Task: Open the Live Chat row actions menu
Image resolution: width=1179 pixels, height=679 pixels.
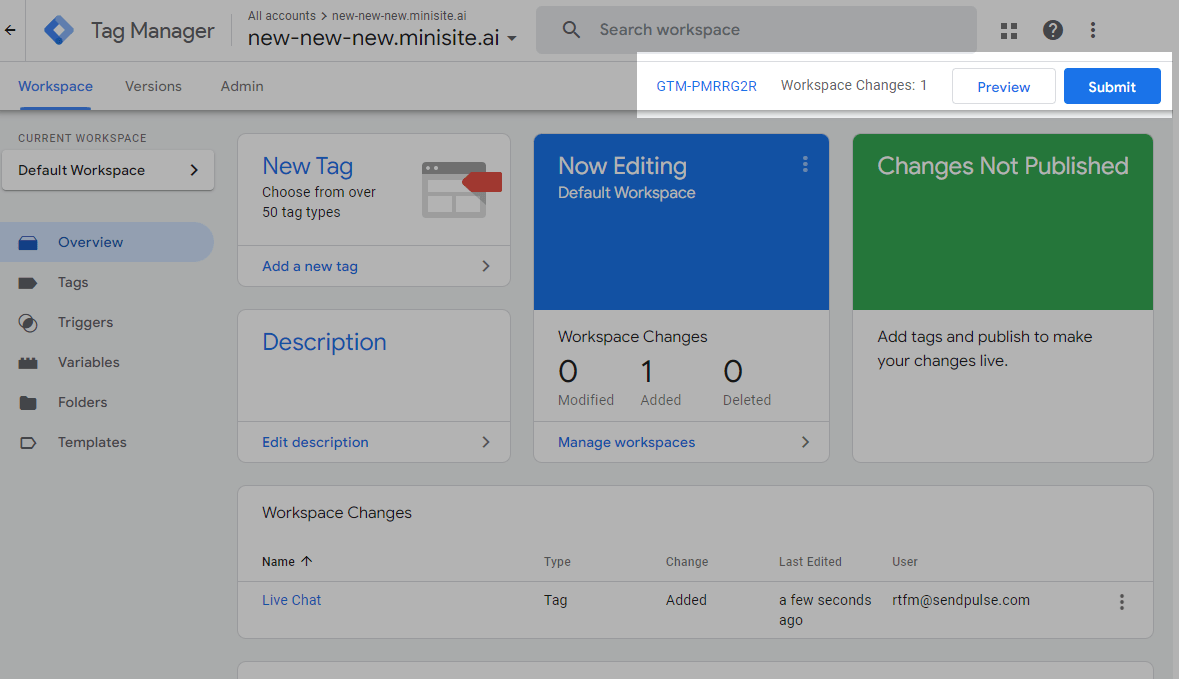Action: coord(1121,601)
